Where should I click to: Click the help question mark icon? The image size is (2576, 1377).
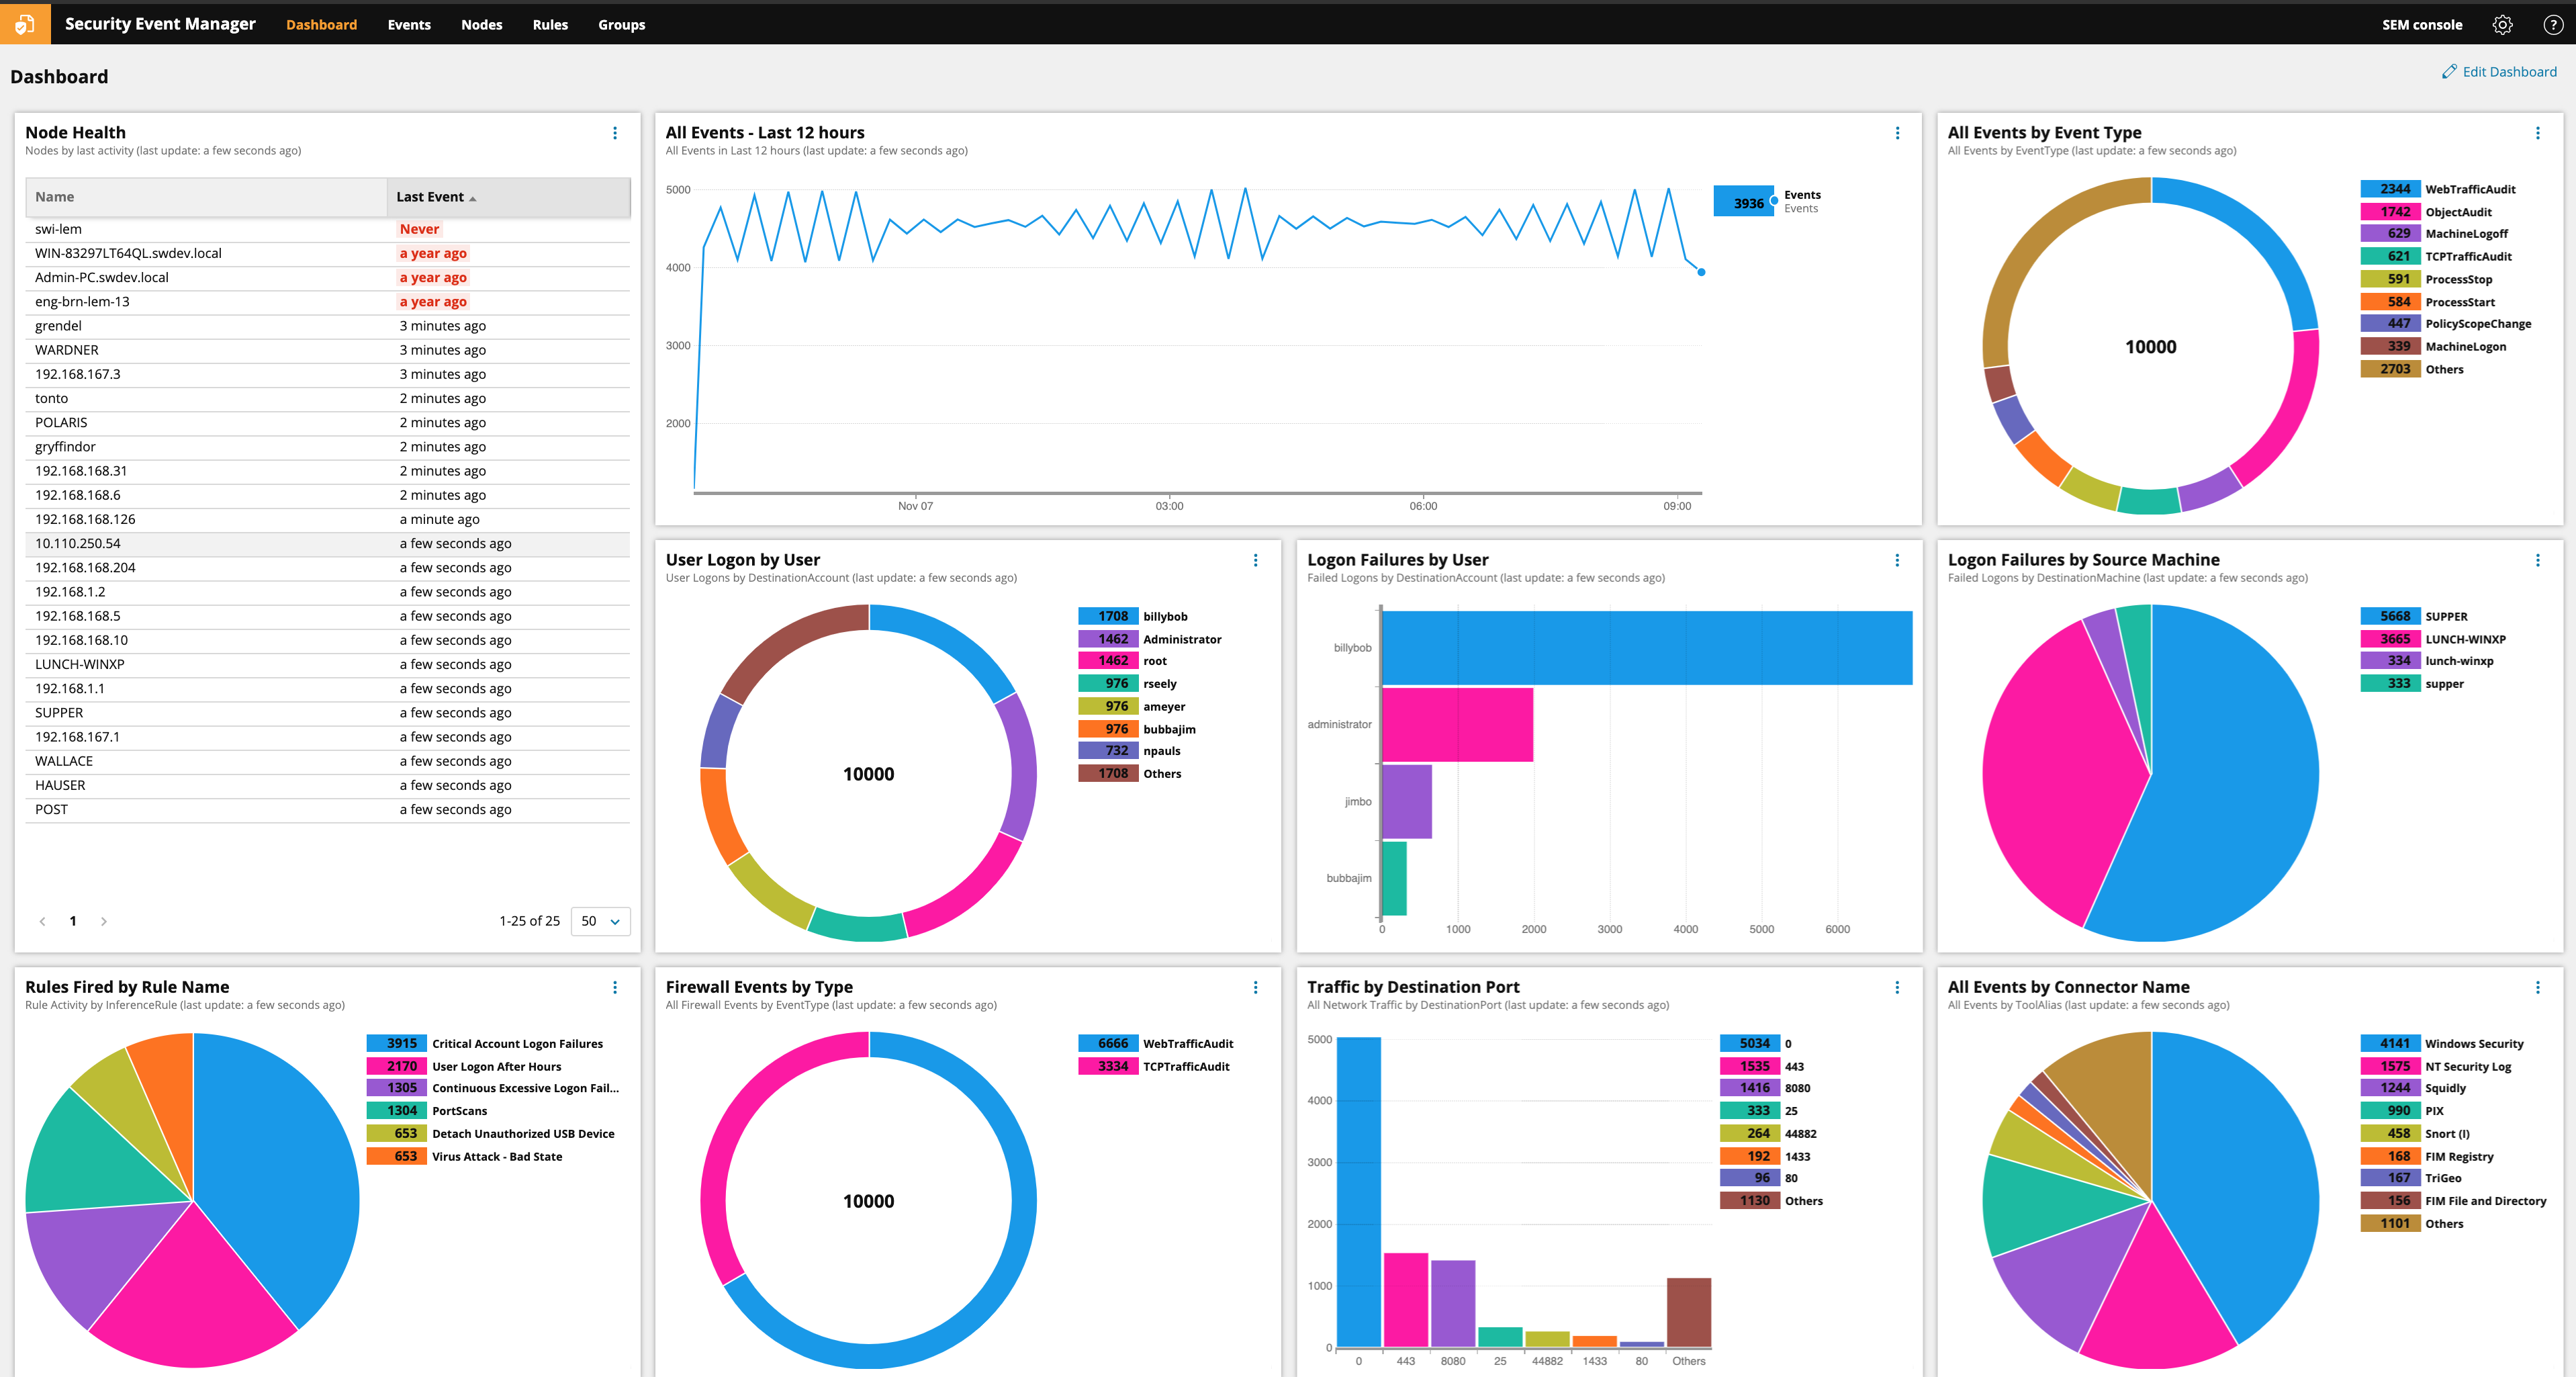tap(2553, 24)
